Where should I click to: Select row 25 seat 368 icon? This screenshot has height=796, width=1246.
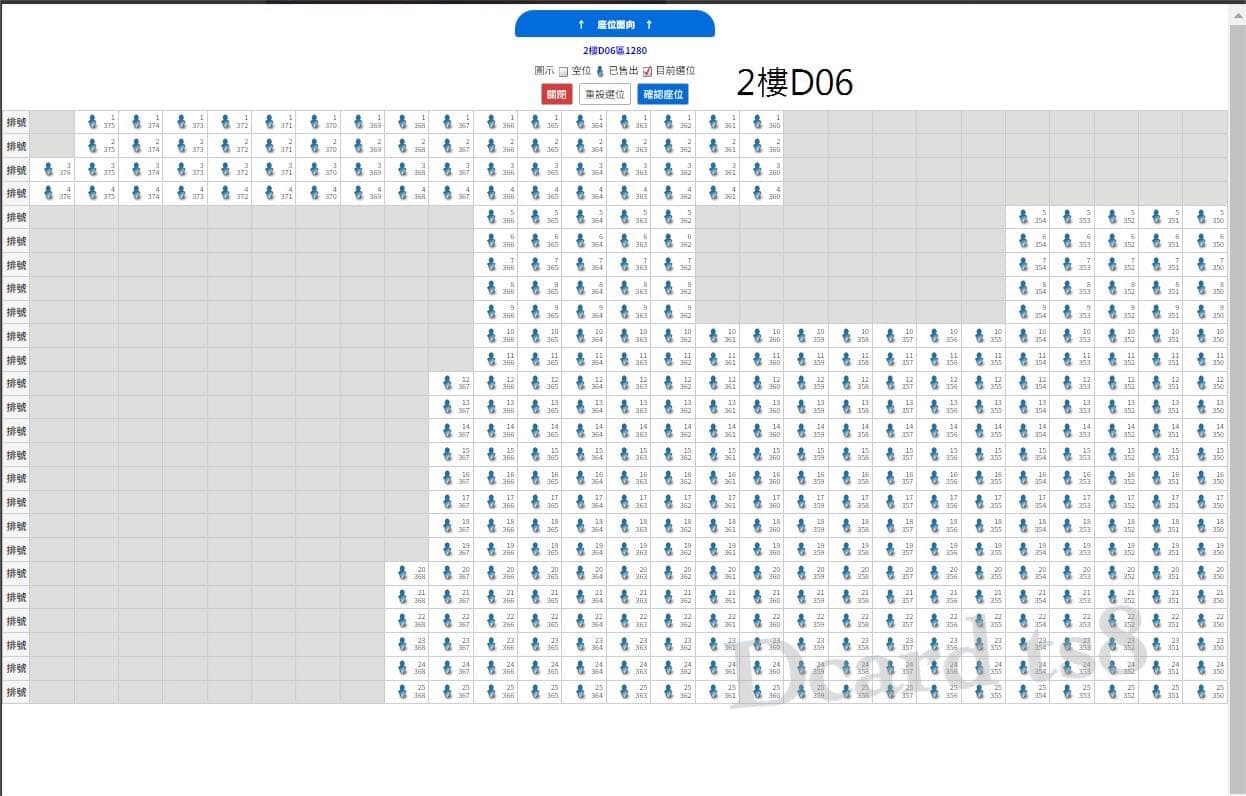(x=407, y=692)
